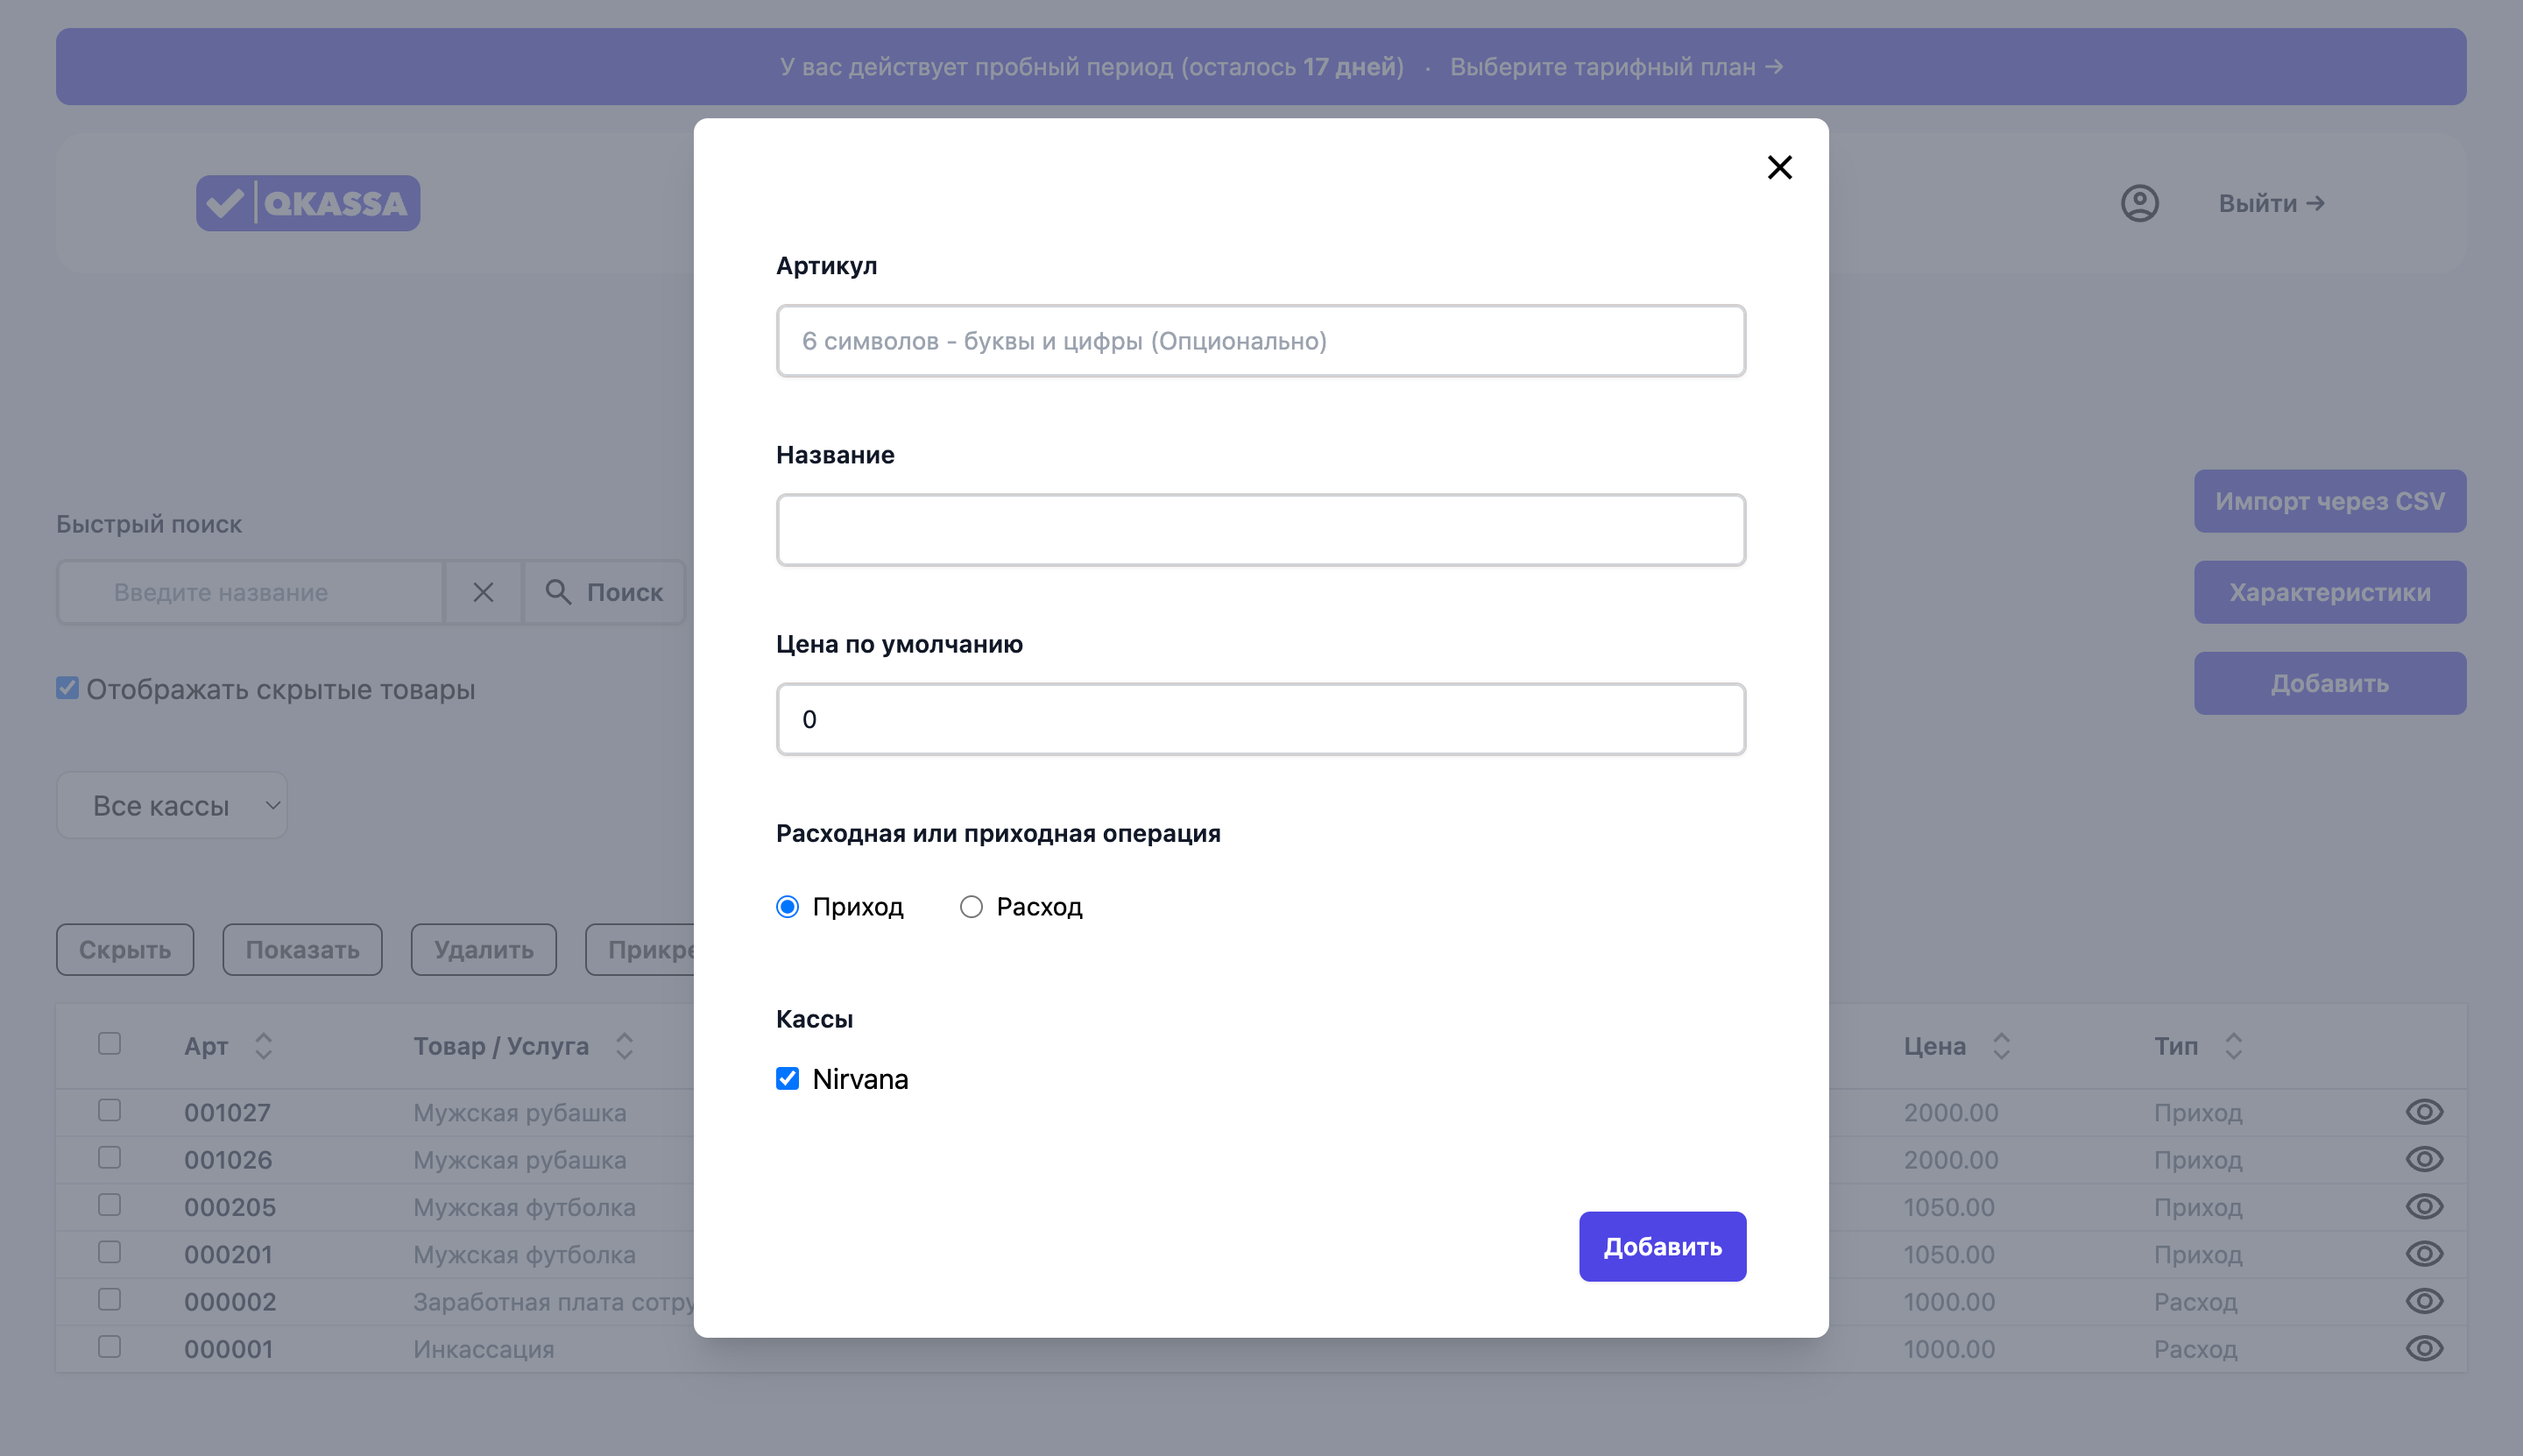Sort the table by Цена column
This screenshot has width=2523, height=1456.
pos(2000,1046)
